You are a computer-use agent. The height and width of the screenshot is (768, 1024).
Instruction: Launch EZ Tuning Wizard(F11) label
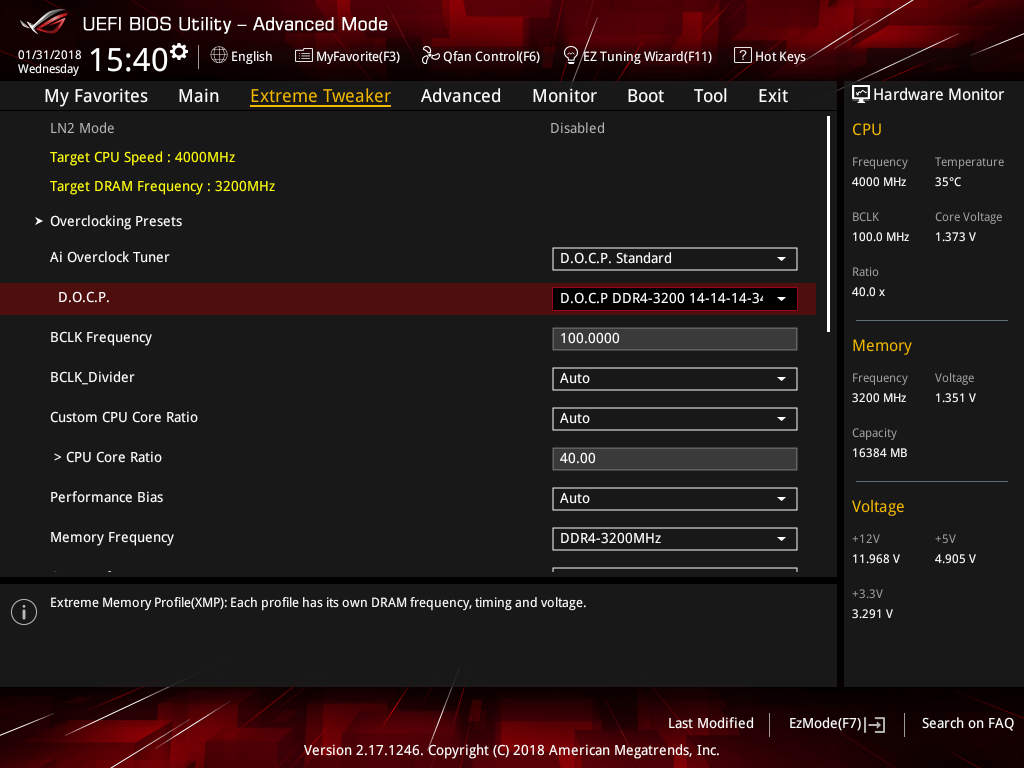click(647, 57)
